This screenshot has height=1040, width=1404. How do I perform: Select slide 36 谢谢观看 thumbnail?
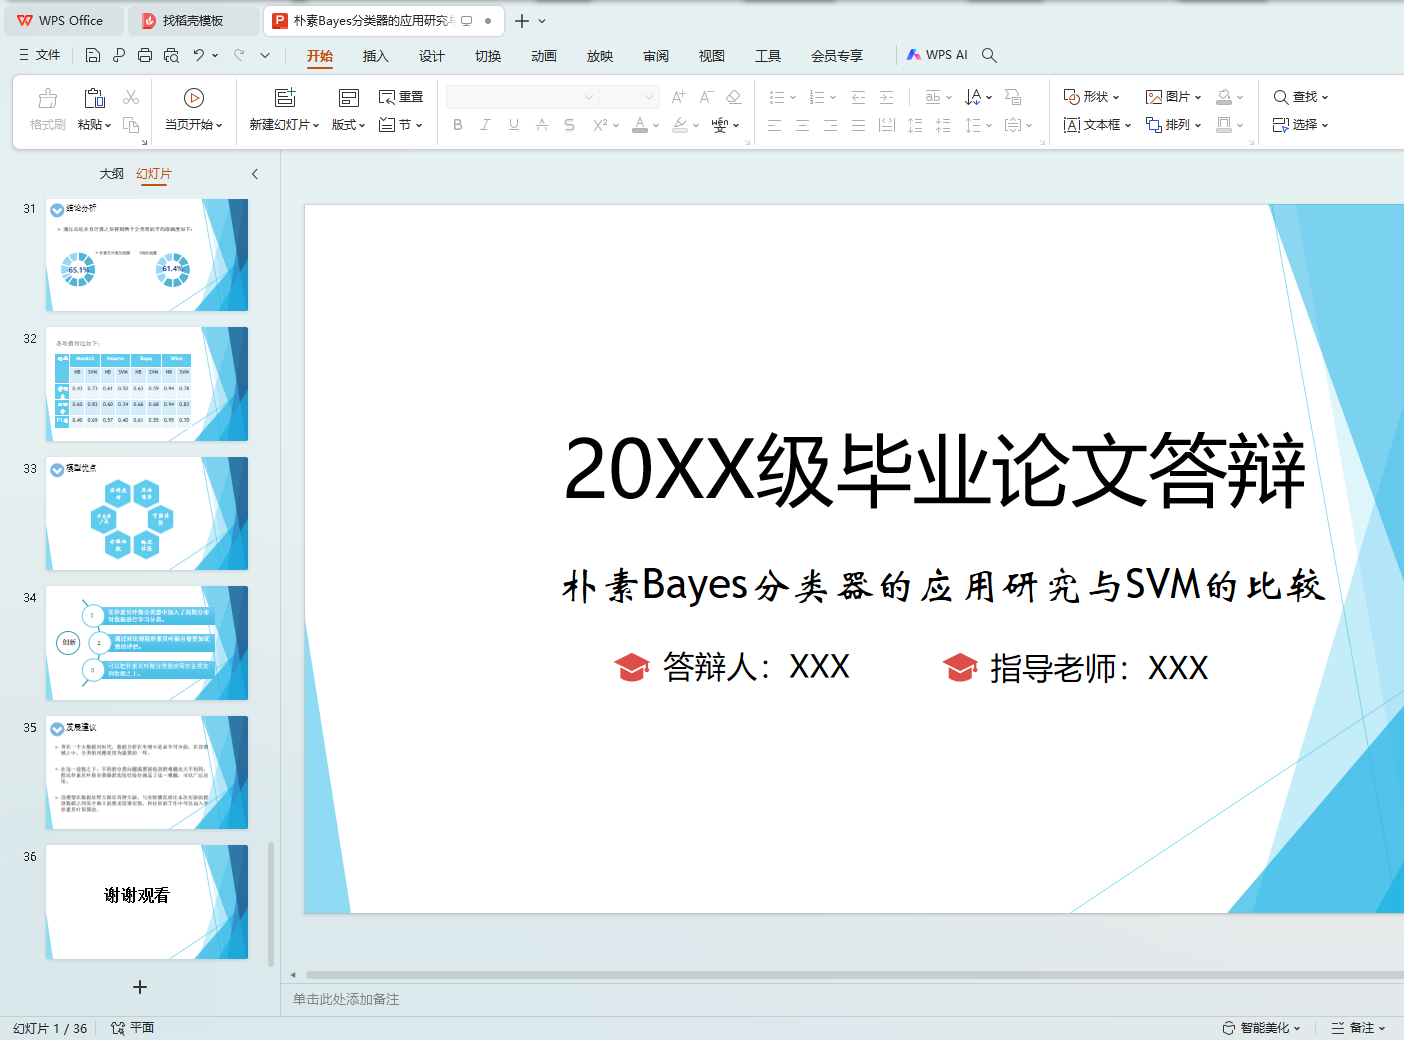pyautogui.click(x=147, y=902)
